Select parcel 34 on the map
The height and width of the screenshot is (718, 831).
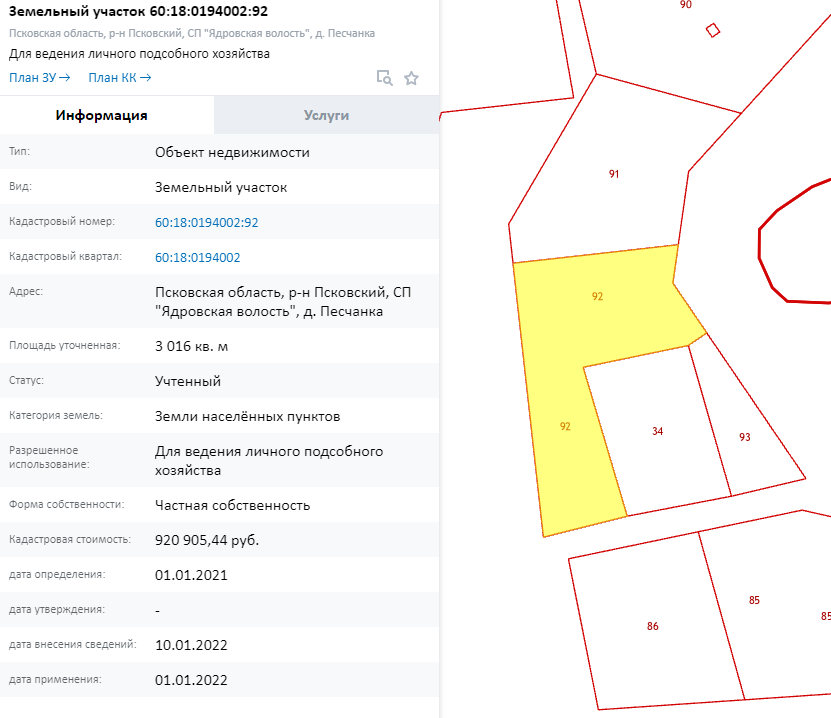657,431
